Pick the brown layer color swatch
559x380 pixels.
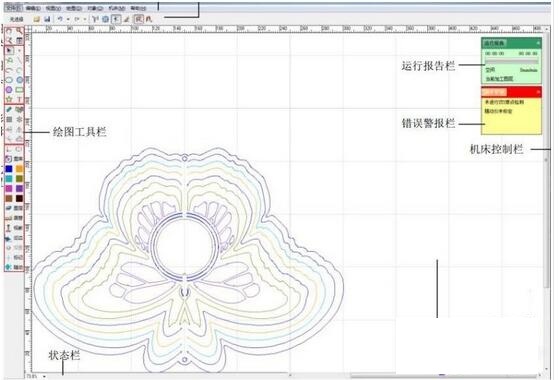9,198
